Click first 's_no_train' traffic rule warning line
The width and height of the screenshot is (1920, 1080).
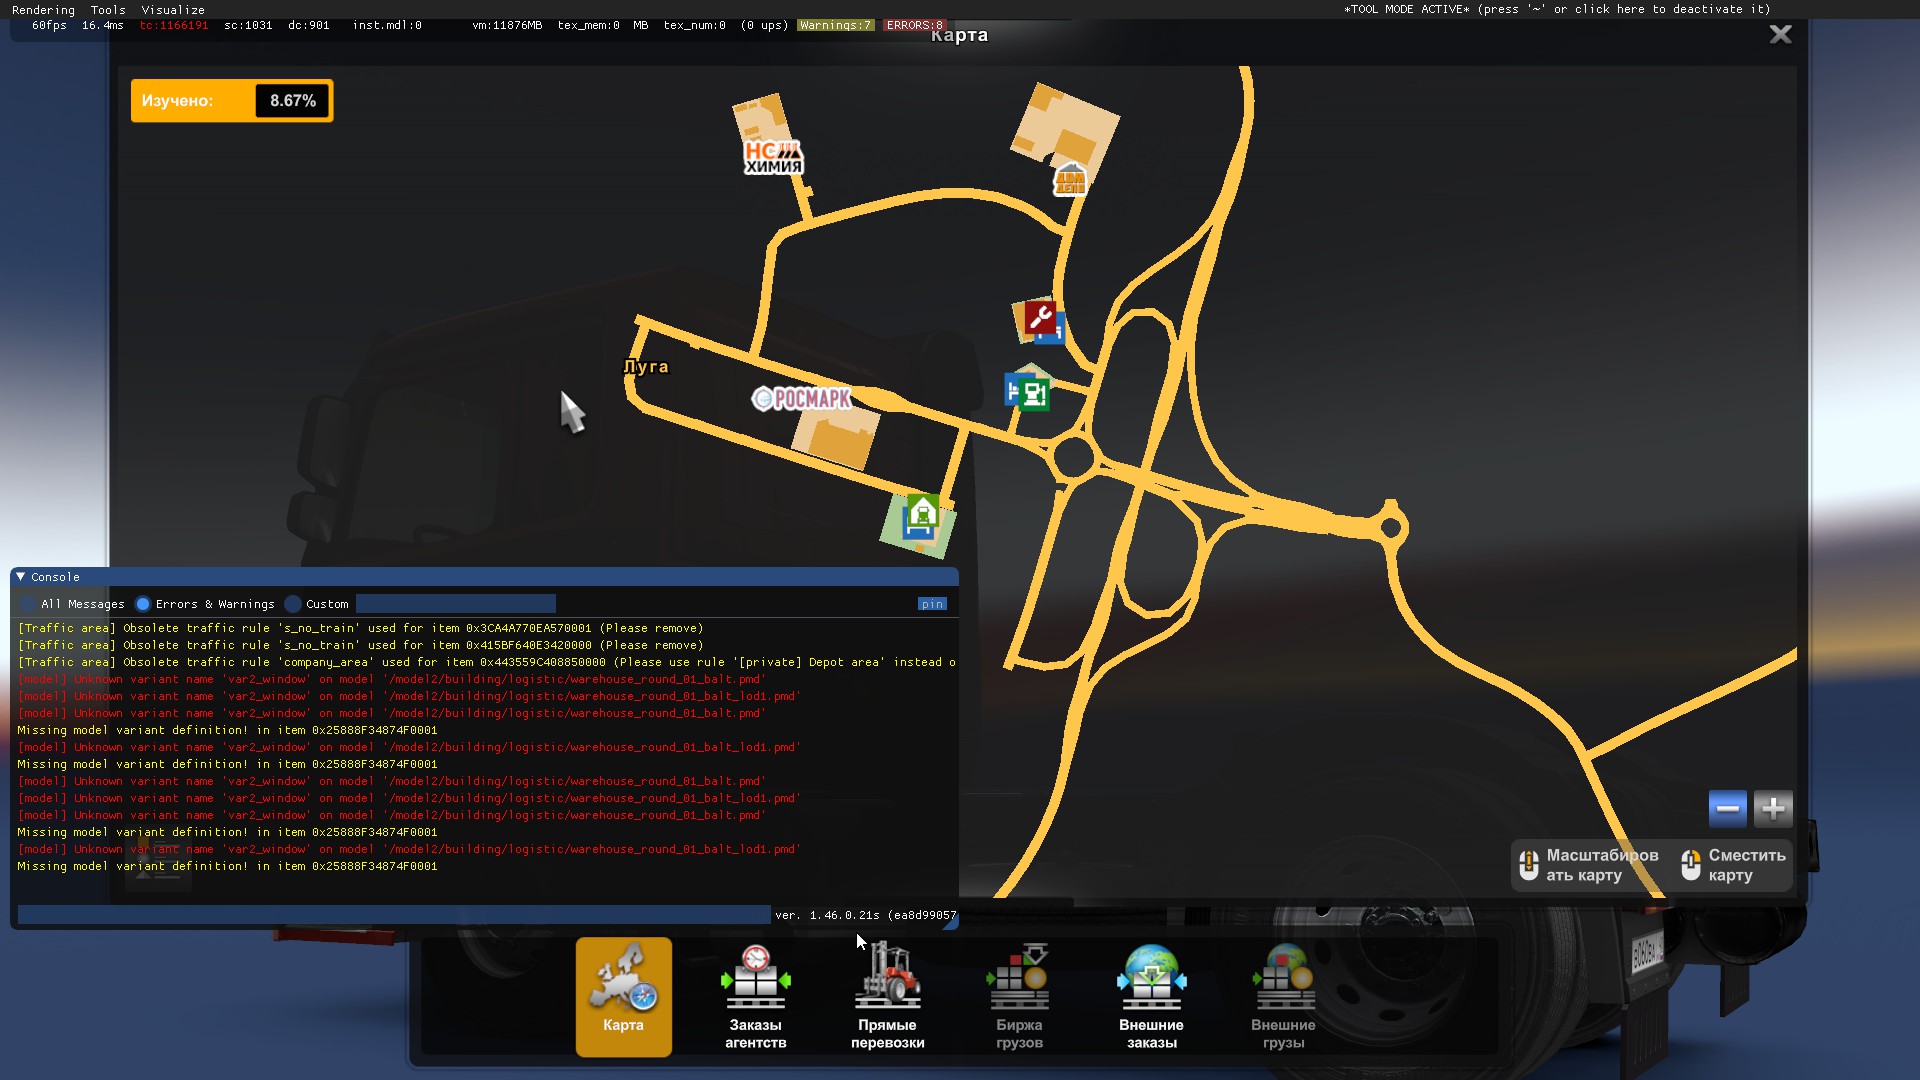click(x=360, y=628)
